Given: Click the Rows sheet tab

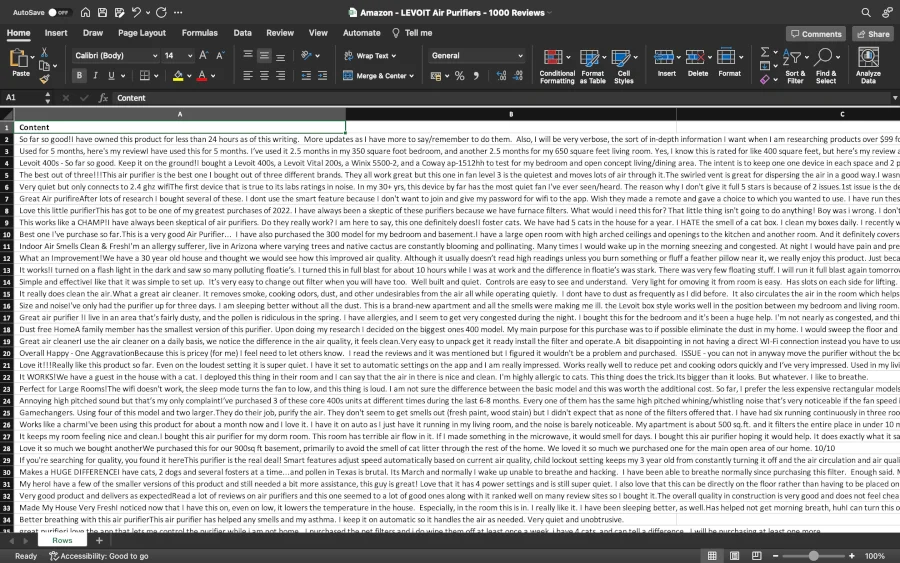Looking at the screenshot, I should point(62,540).
